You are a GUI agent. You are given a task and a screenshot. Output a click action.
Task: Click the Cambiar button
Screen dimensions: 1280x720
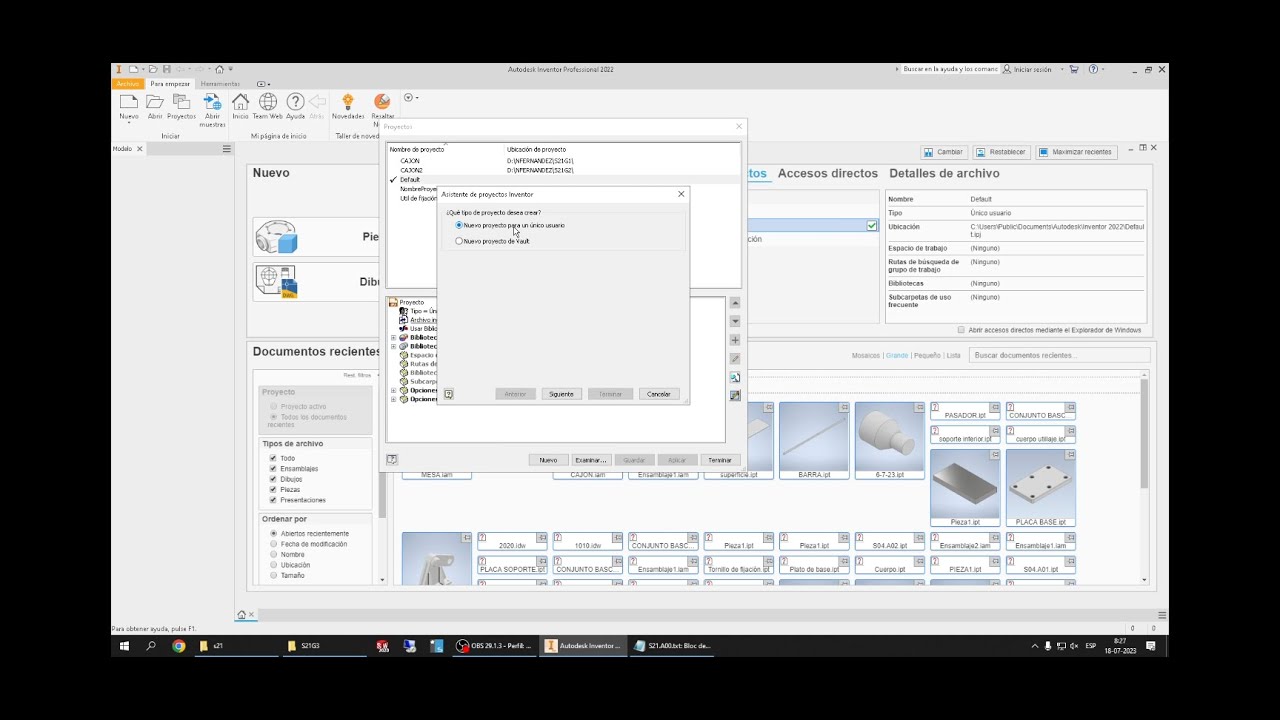click(943, 152)
